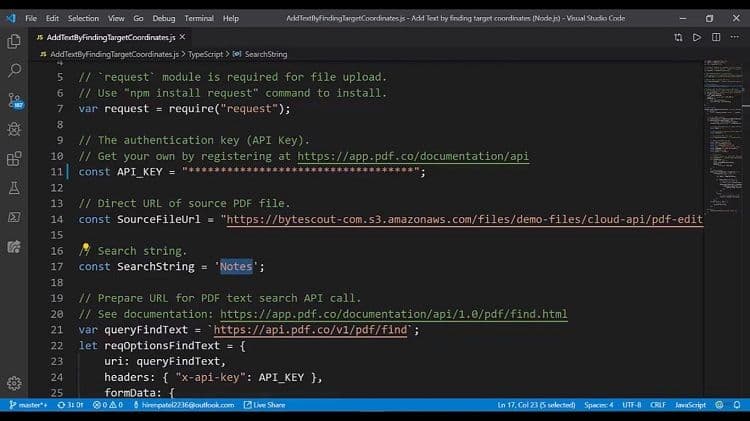Image resolution: width=750 pixels, height=421 pixels.
Task: Open the editor More Actions ellipsis
Action: point(735,37)
